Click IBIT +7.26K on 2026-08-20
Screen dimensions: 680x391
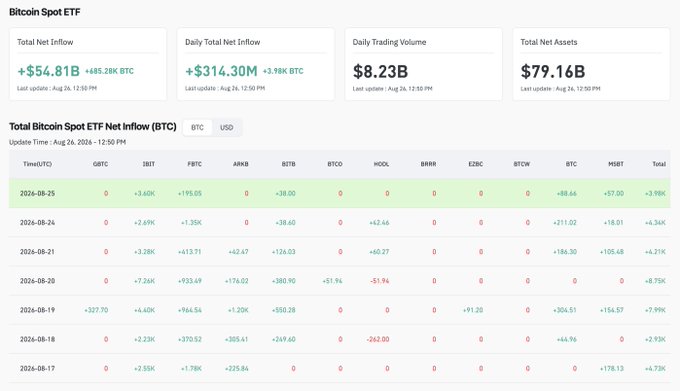pos(144,281)
